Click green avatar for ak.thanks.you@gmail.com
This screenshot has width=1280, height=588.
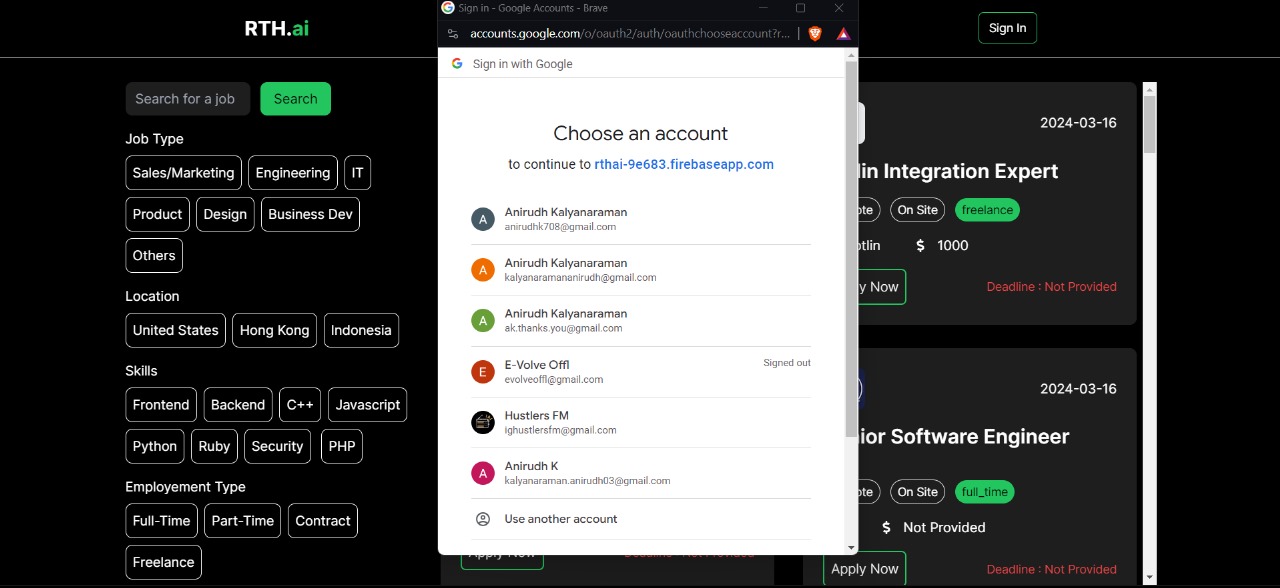tap(483, 321)
